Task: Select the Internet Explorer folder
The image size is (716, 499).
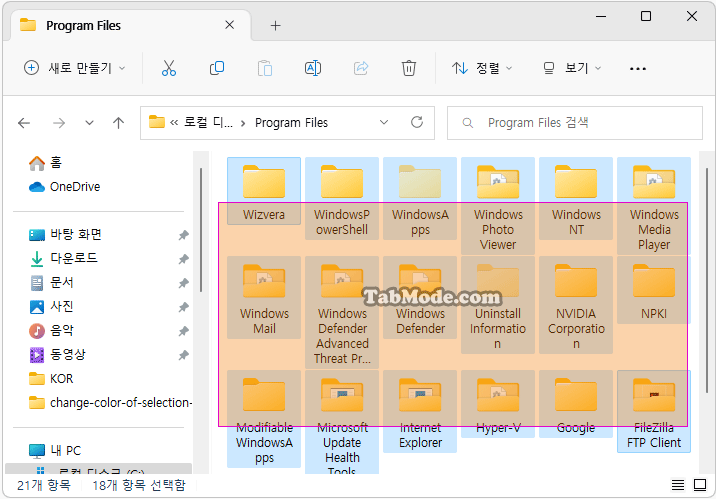Action: pyautogui.click(x=420, y=411)
